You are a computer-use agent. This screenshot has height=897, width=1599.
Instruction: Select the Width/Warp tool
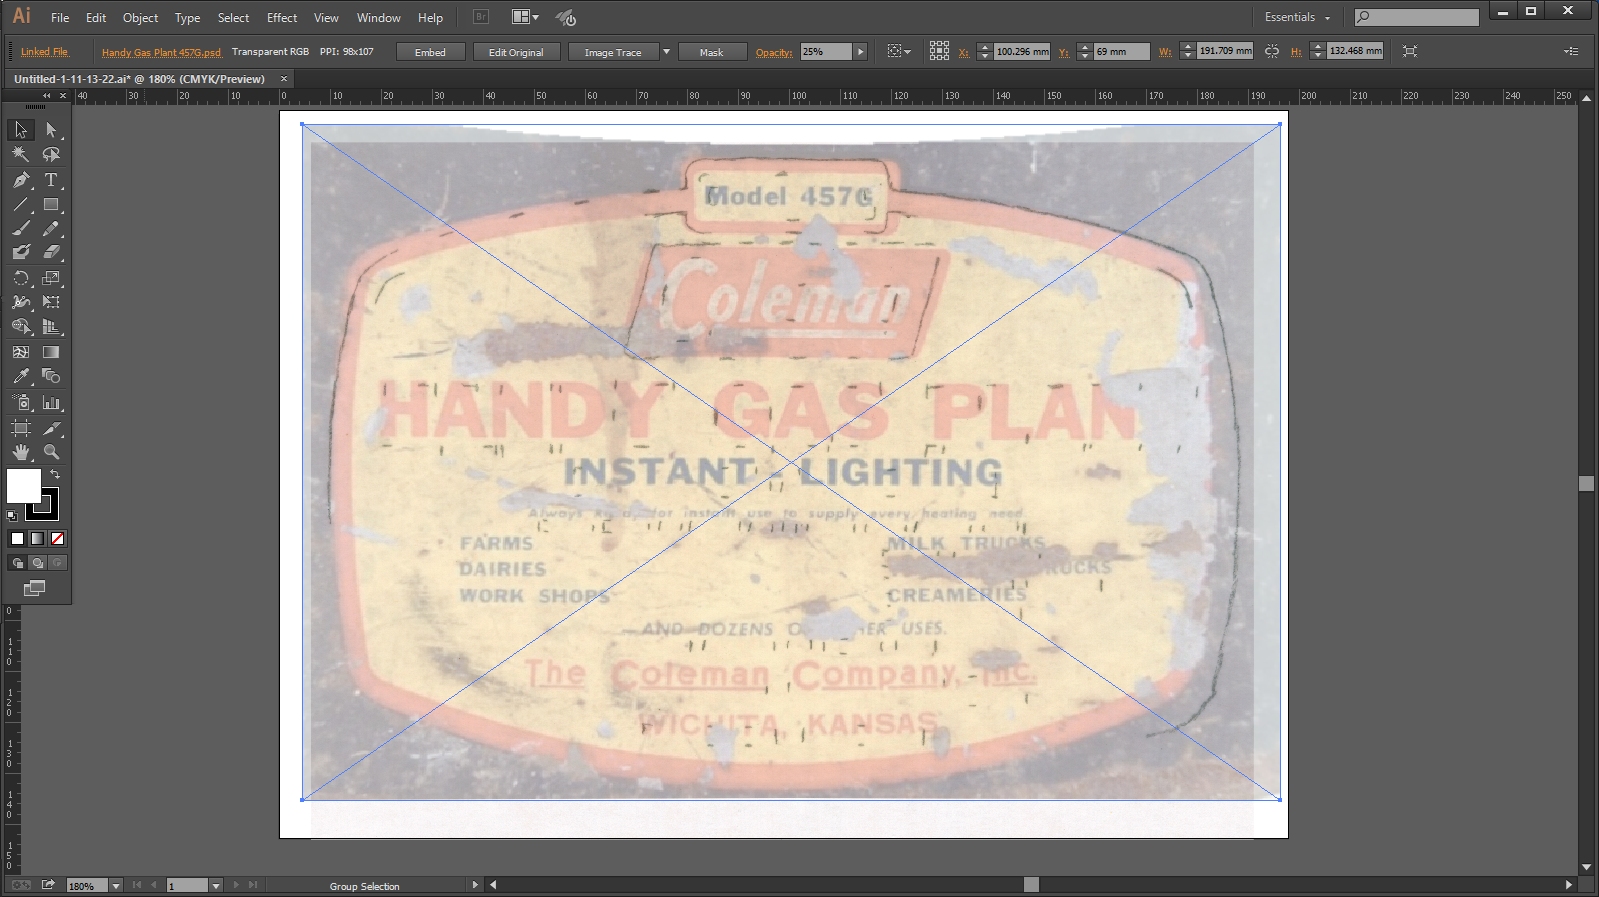(x=21, y=302)
